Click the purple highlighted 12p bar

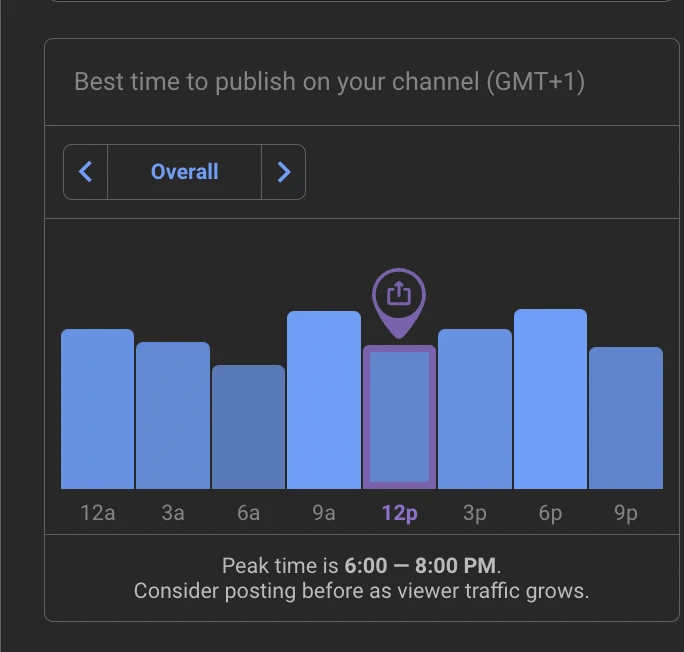click(399, 417)
